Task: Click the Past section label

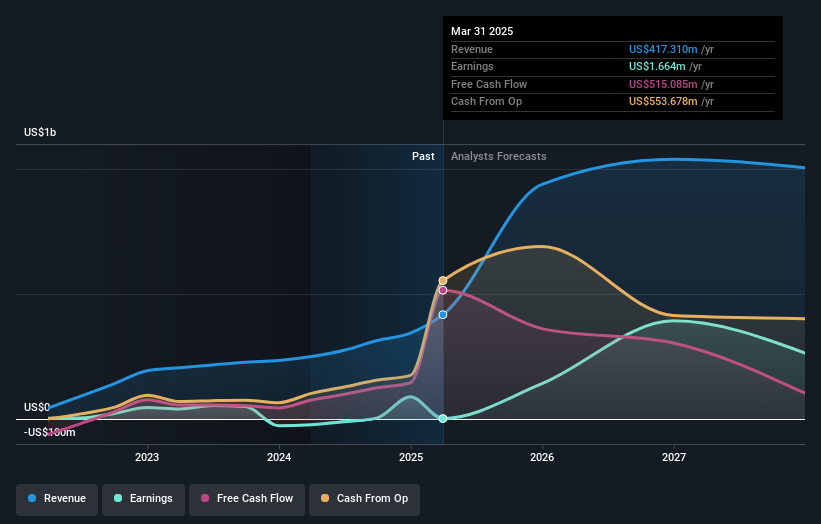Action: pos(423,156)
